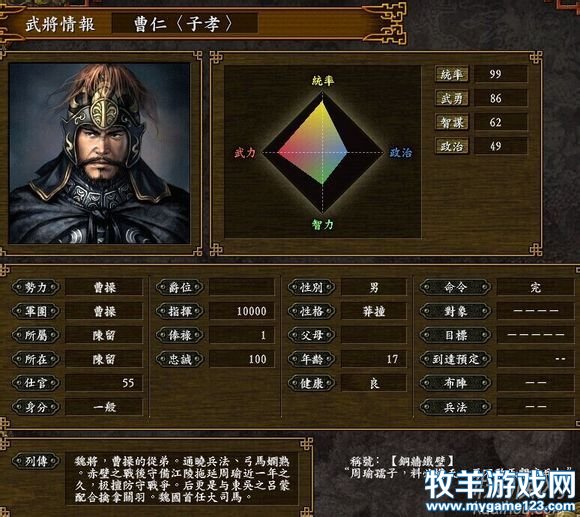The width and height of the screenshot is (580, 517).
Task: Click the officer name 曹仁〈子孝〉 title
Action: pos(184,24)
